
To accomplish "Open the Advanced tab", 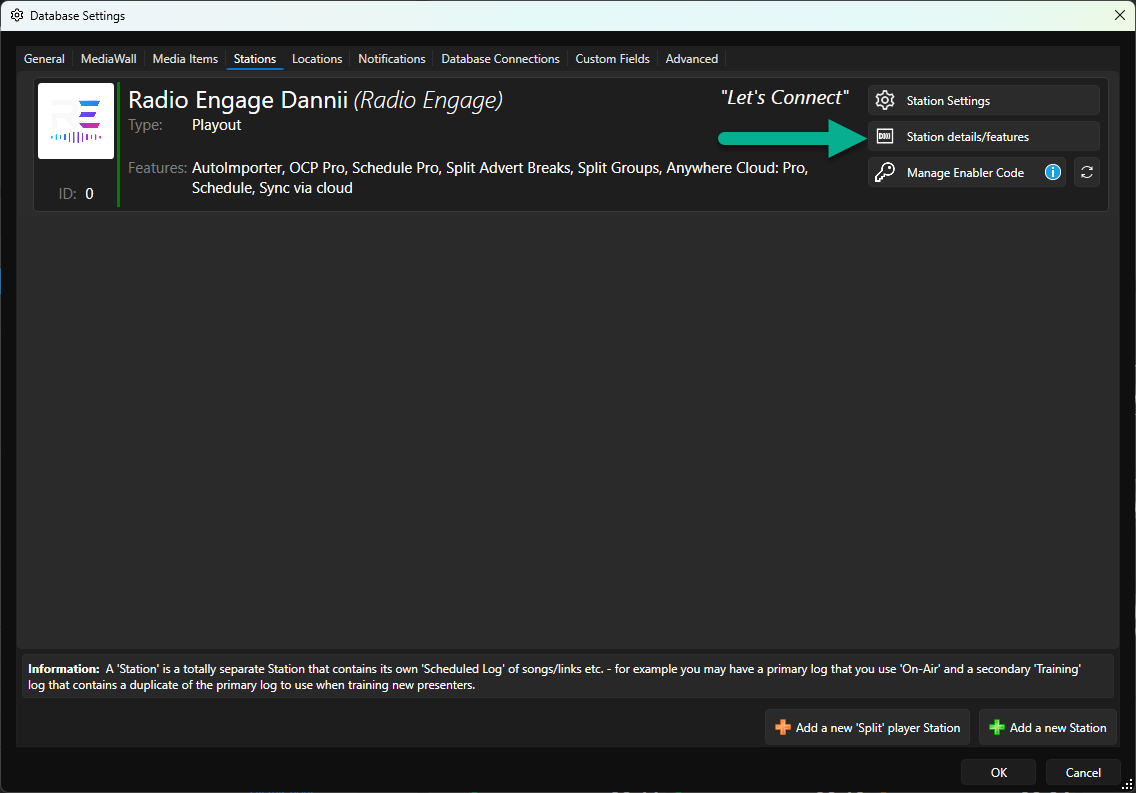I will (x=691, y=59).
